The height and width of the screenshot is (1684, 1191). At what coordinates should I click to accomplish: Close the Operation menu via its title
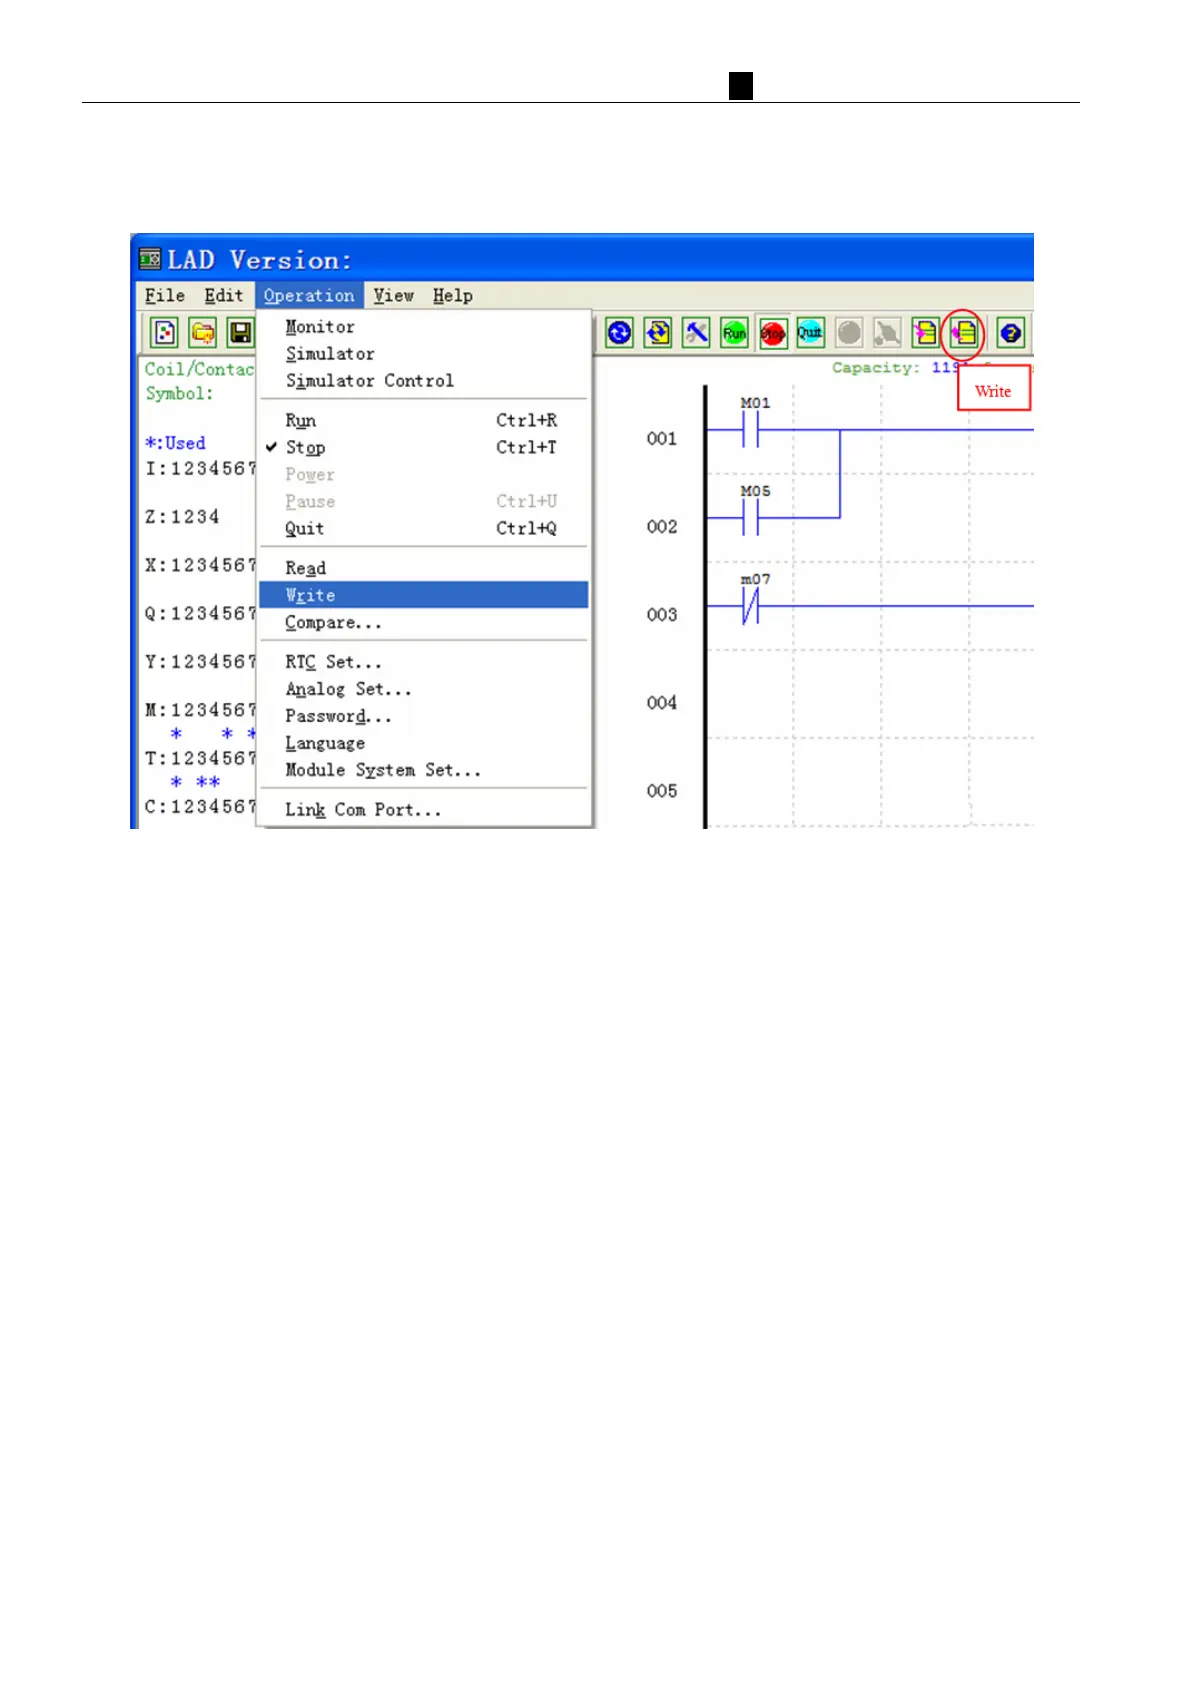tap(309, 296)
